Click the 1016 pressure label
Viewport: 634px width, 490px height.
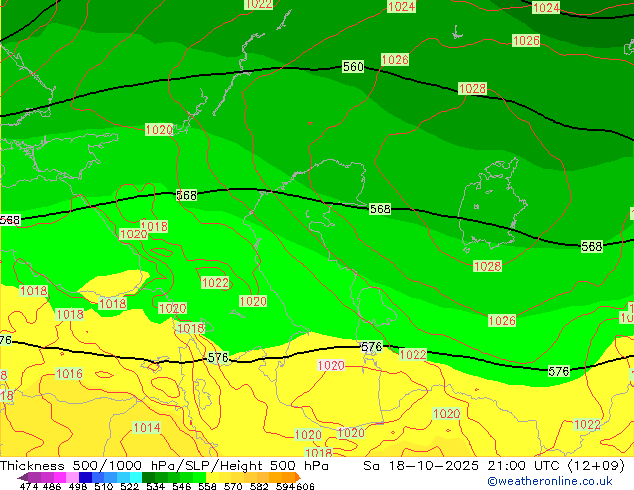[69, 374]
